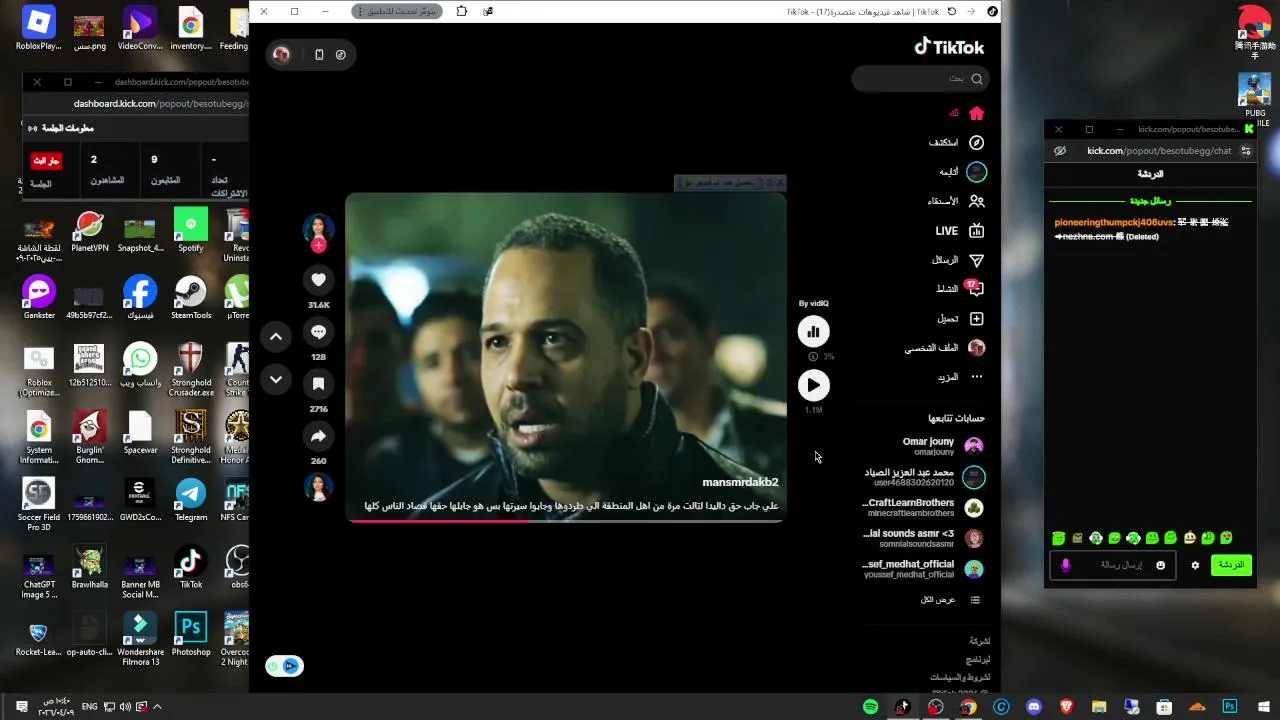Screen dimensions: 1280x720
Task: Go to the next video with down chevron
Action: coord(276,380)
